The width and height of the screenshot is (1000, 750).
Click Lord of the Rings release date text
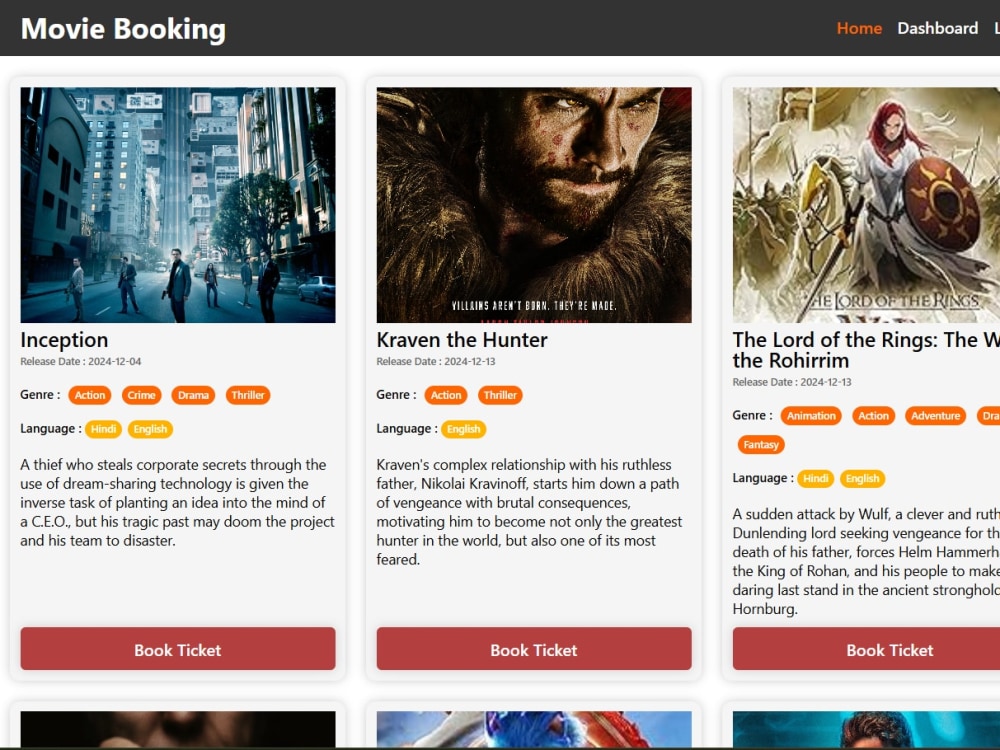point(792,382)
